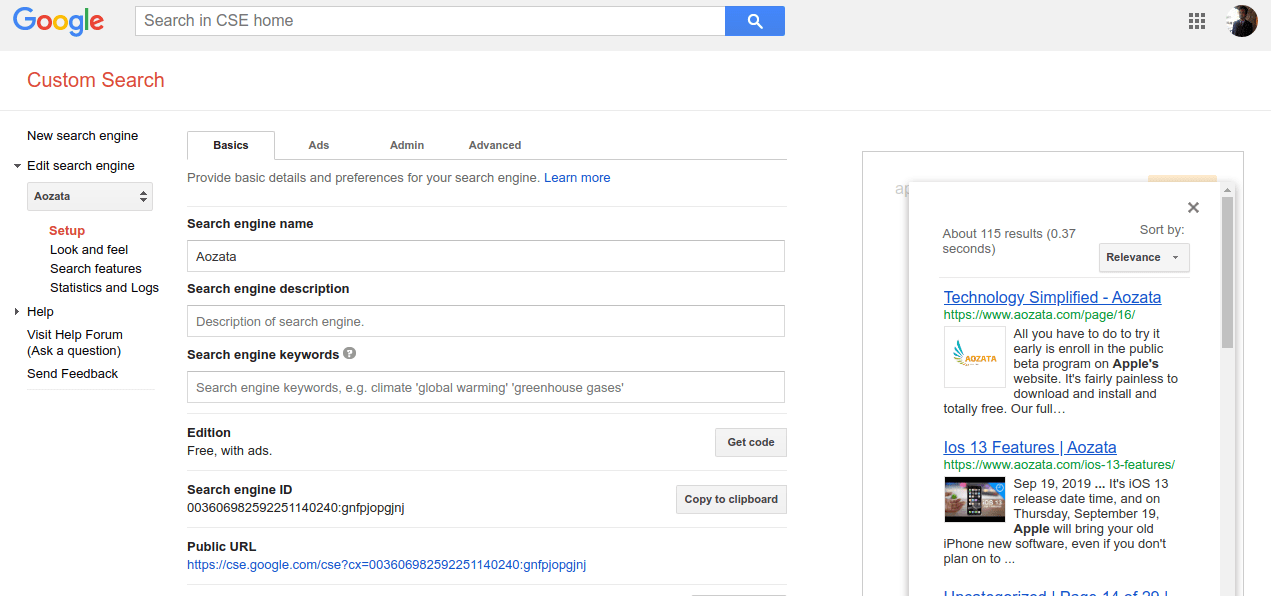Collapse the Edit search engine section
This screenshot has width=1271, height=596.
click(17, 166)
